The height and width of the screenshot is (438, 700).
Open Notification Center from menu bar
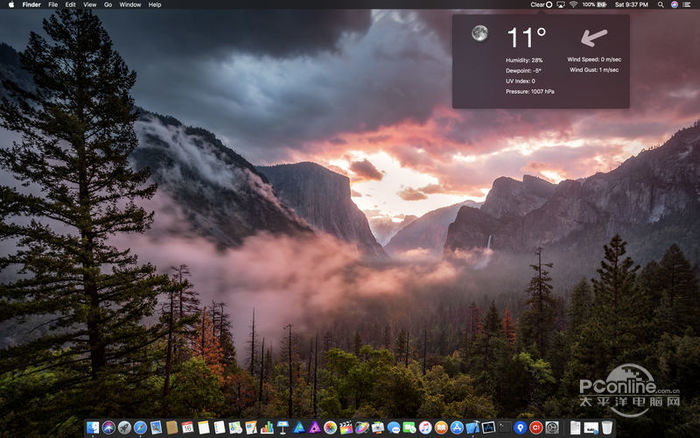(687, 5)
